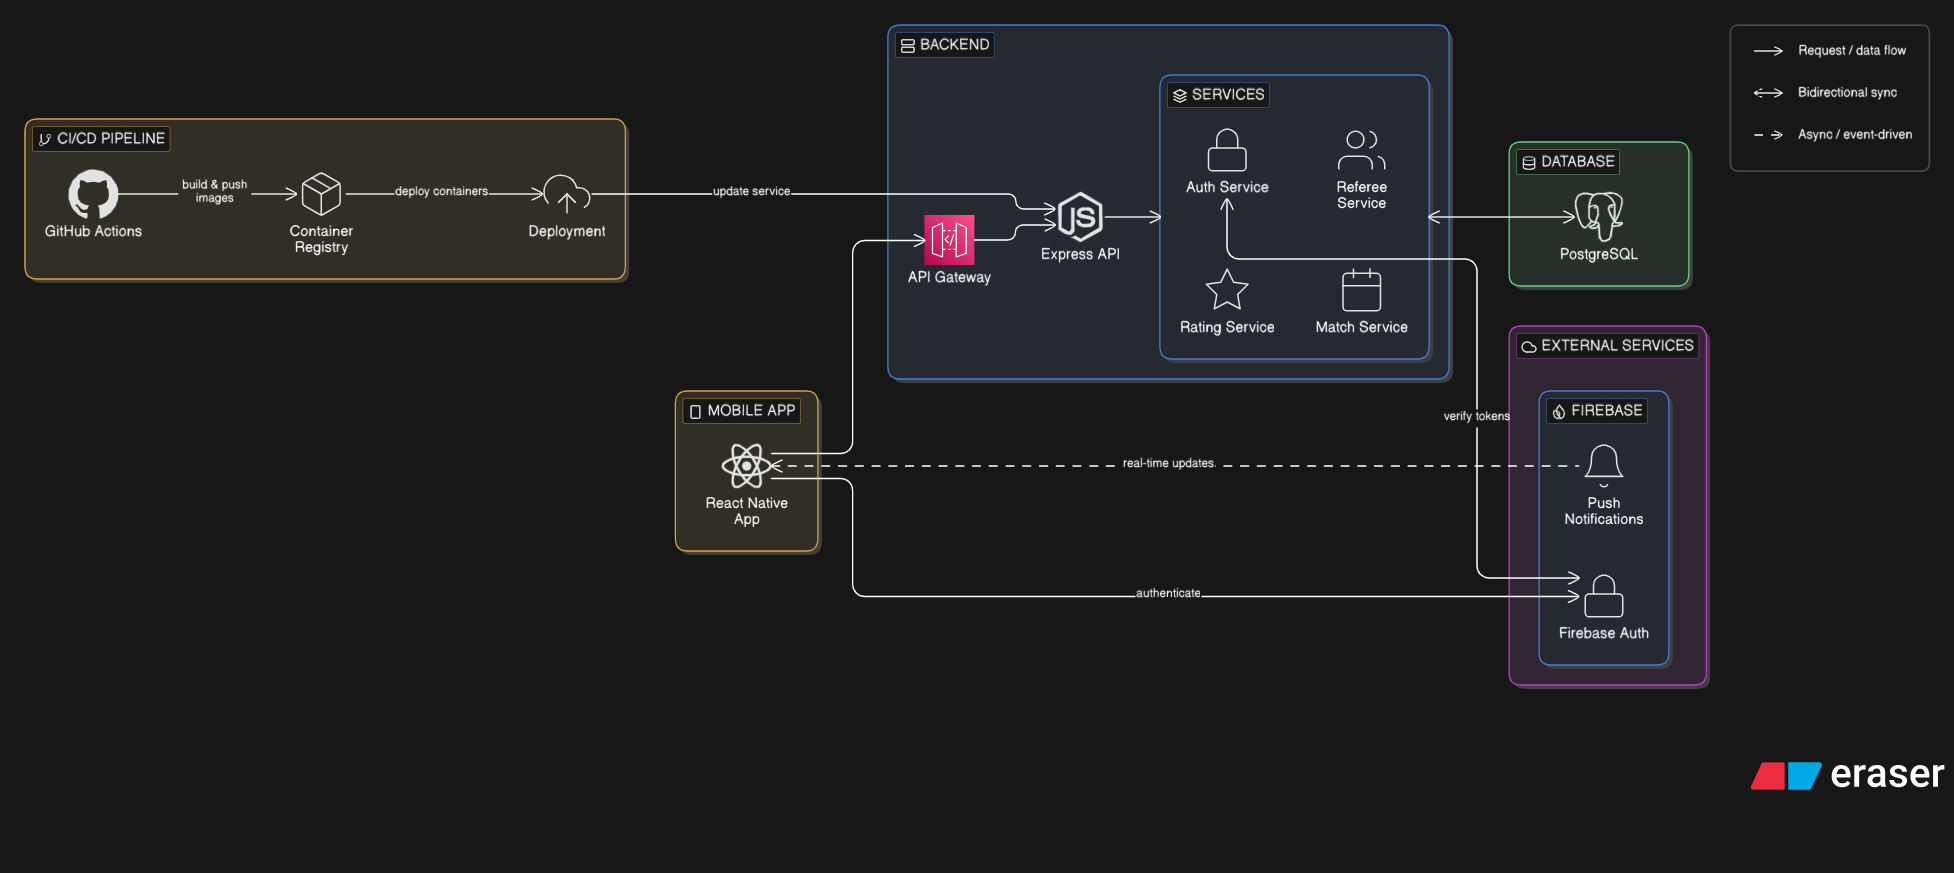Click the 'Match Service' node label
The image size is (1954, 873).
click(x=1361, y=327)
